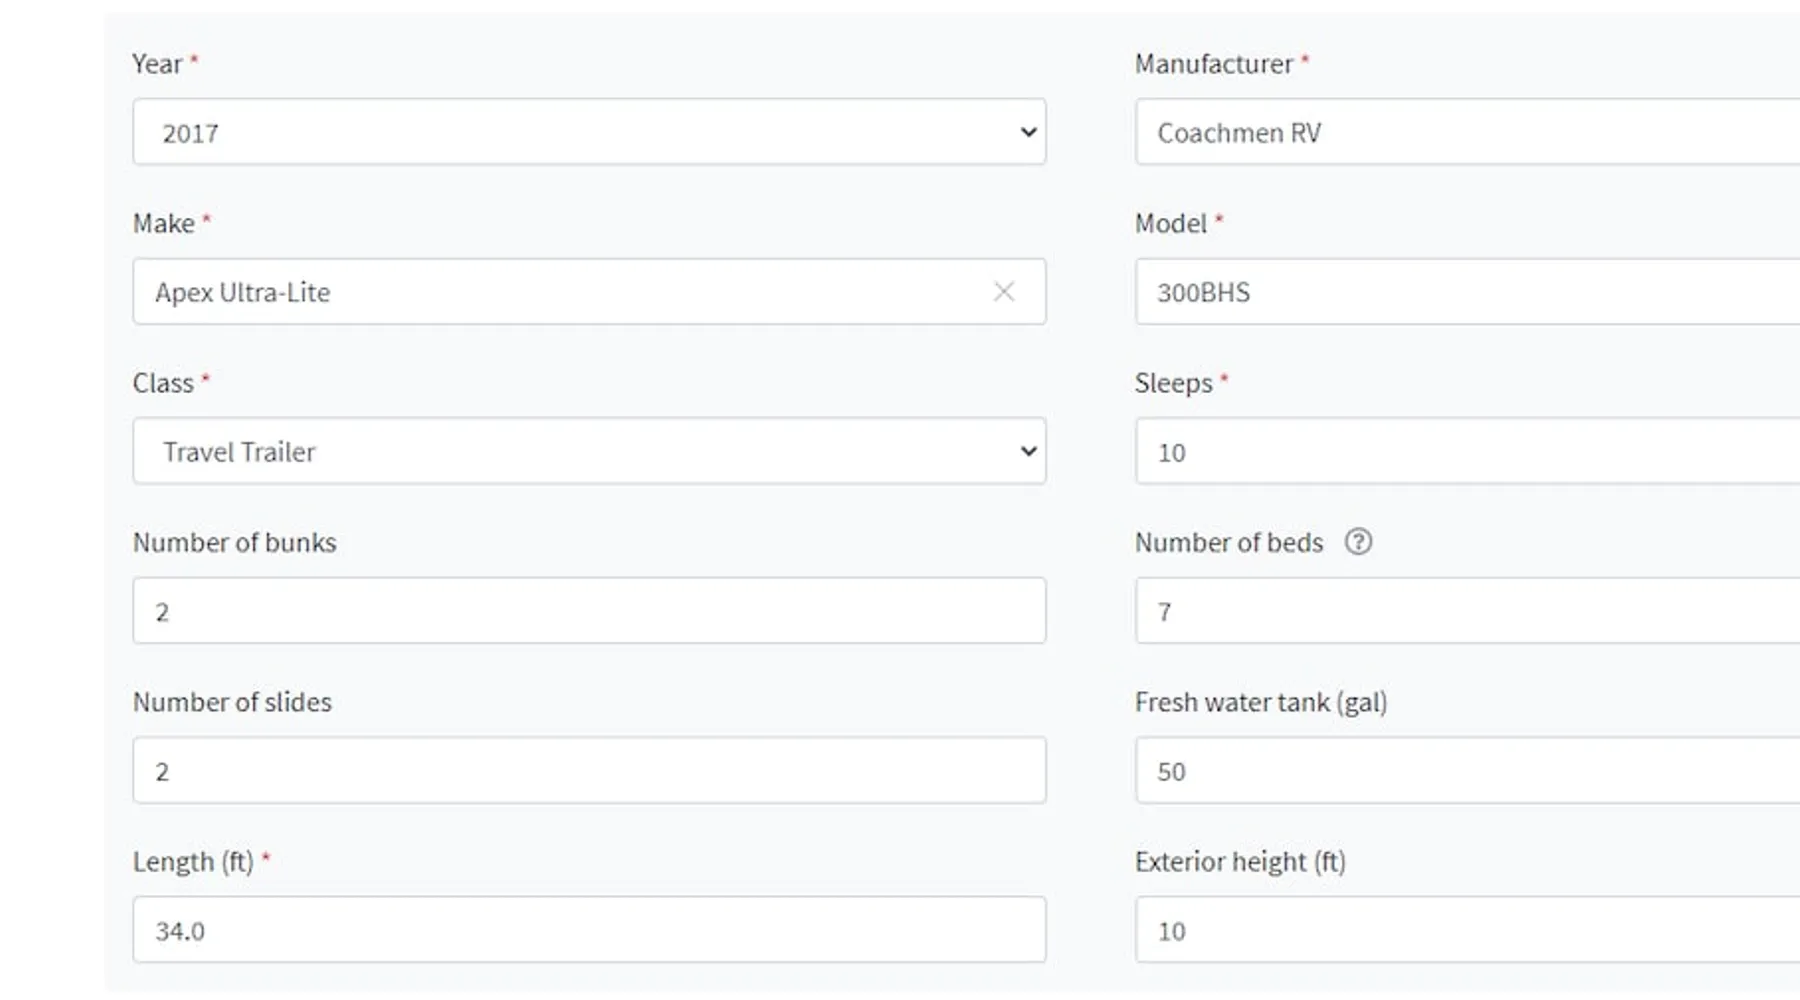Open the help icon beside Number of beds
The height and width of the screenshot is (1000, 1800).
[1358, 542]
